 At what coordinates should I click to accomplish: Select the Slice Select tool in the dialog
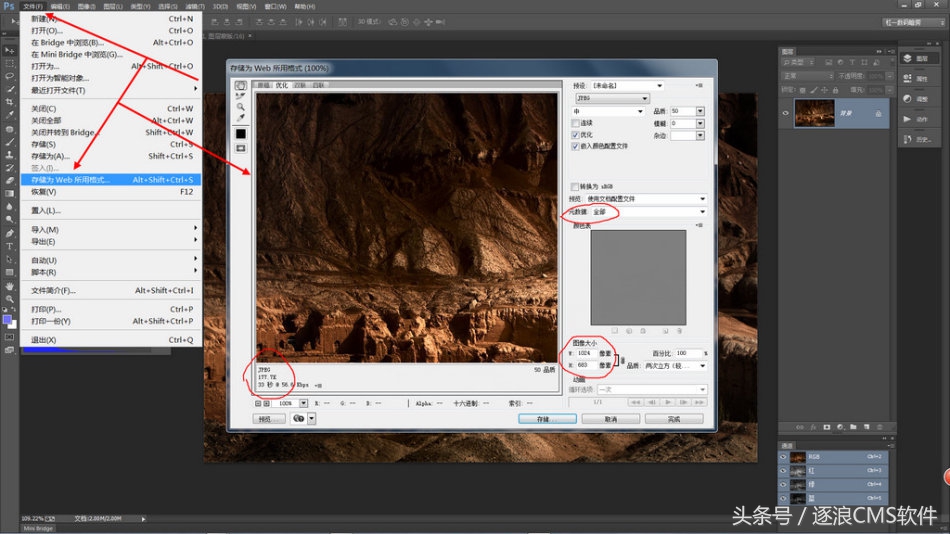click(x=240, y=97)
